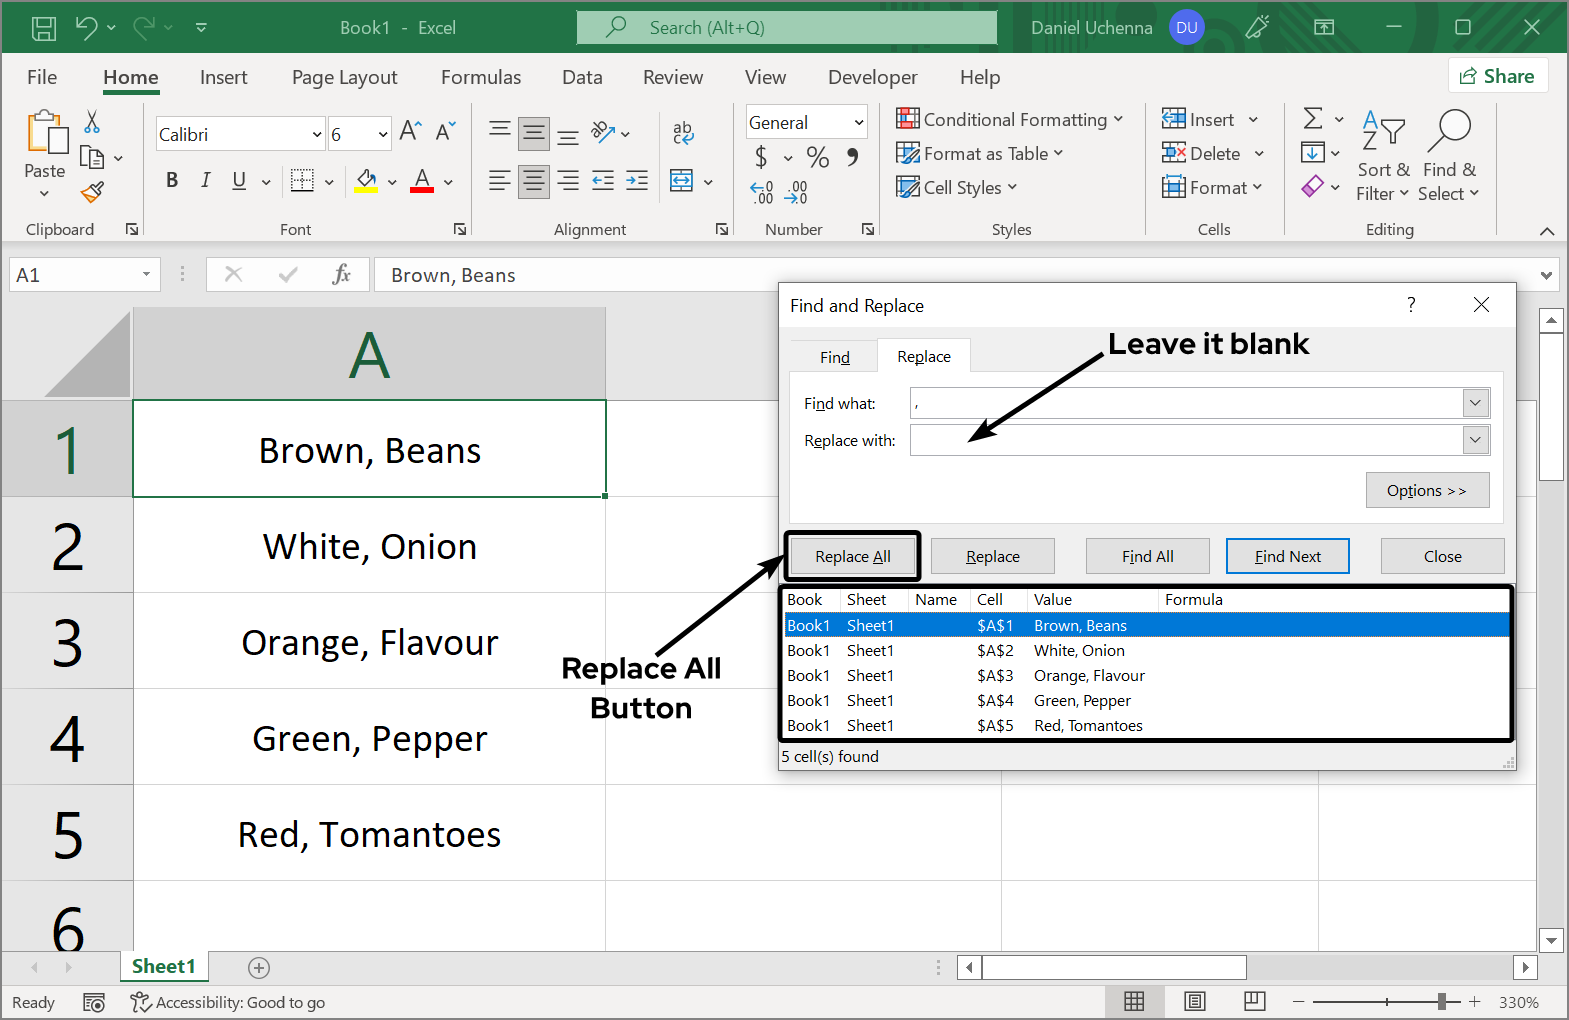This screenshot has width=1569, height=1020.
Task: Click the Increase Font Size icon
Action: [410, 132]
